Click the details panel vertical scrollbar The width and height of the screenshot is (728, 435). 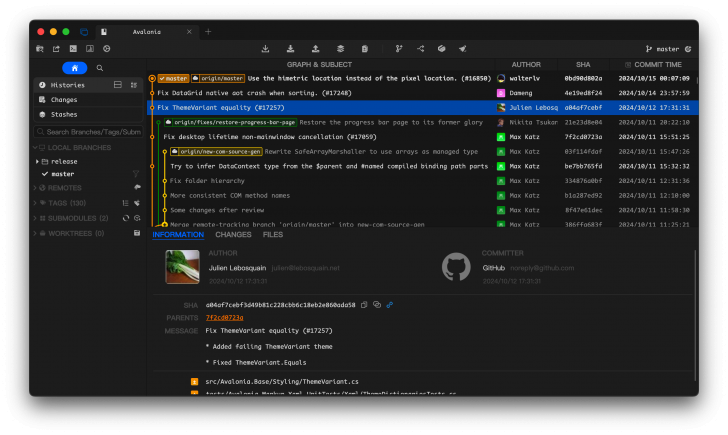[695, 316]
